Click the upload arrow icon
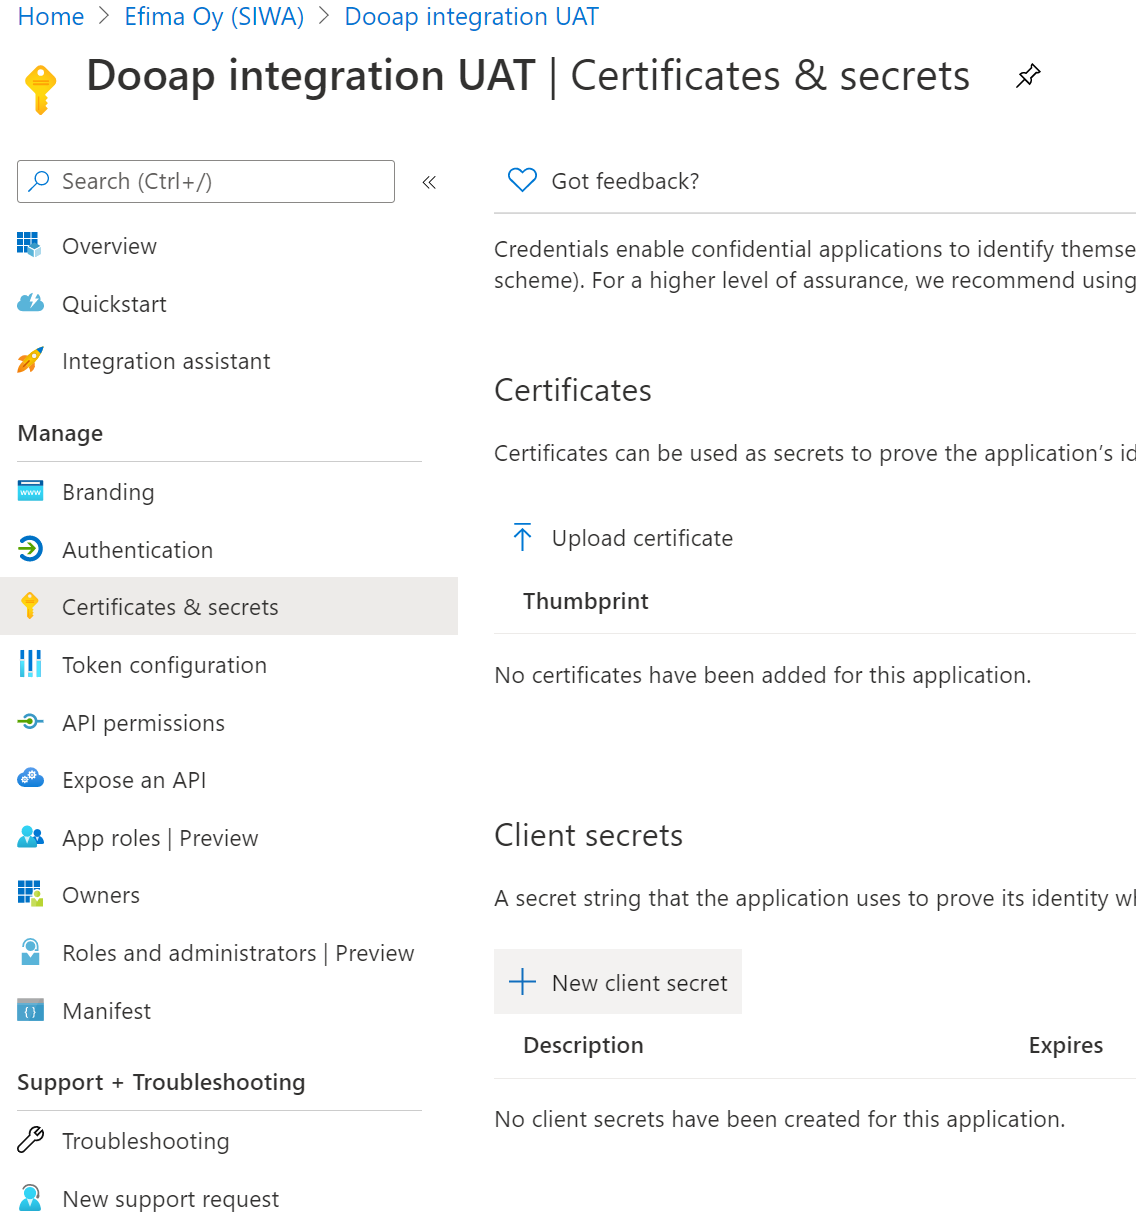Viewport: 1136px width, 1229px height. click(x=522, y=537)
